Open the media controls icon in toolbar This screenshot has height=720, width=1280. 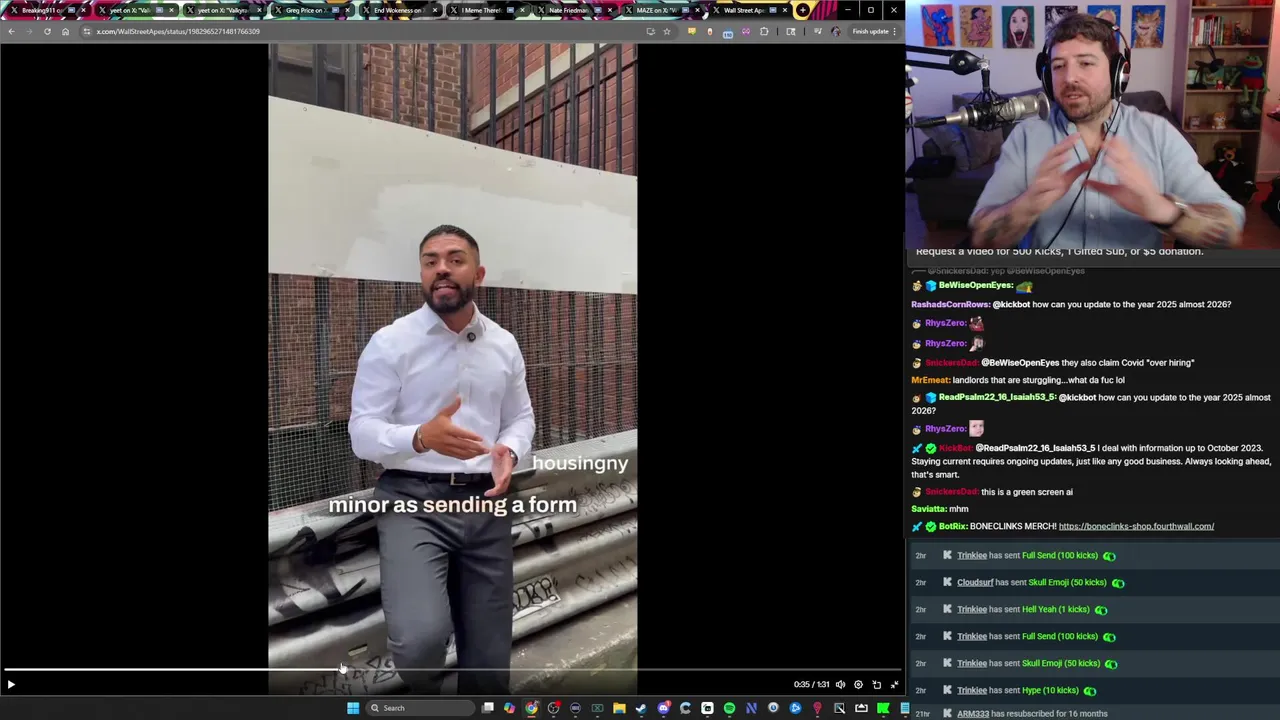click(818, 31)
